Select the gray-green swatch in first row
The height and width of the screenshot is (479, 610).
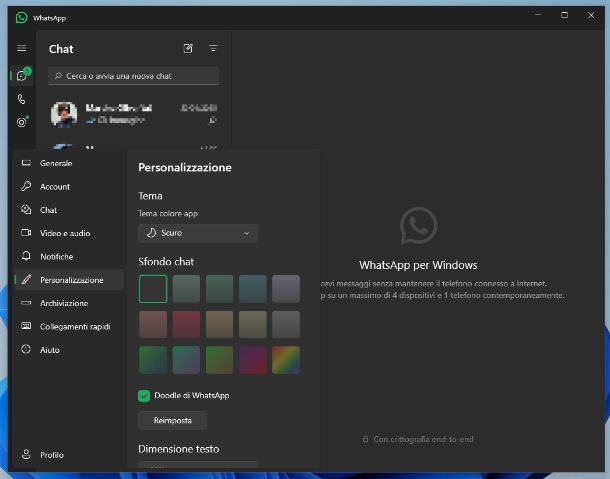186,289
